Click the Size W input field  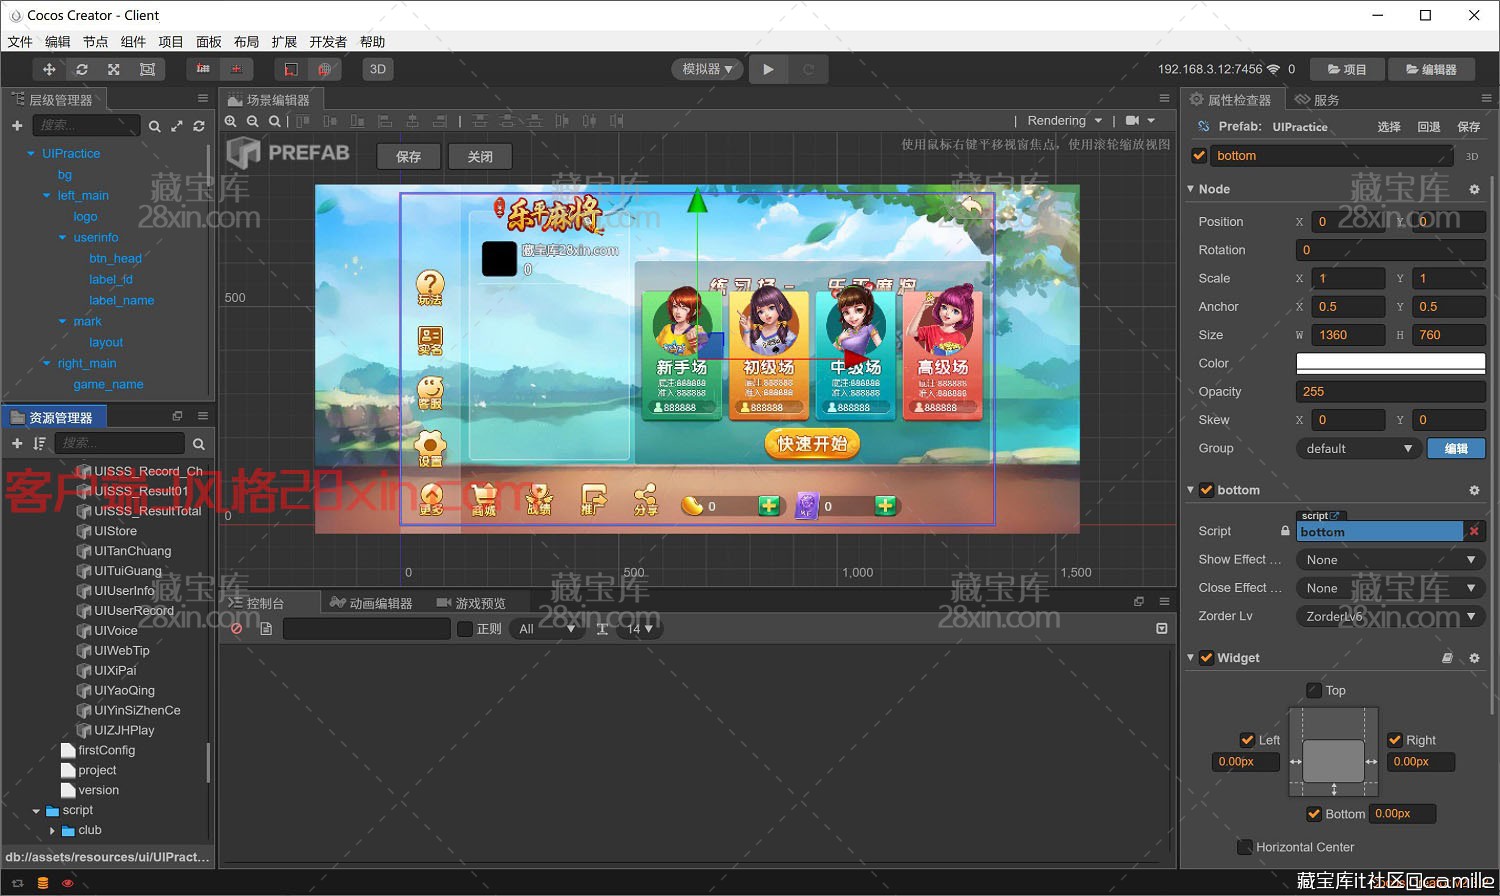[1347, 335]
